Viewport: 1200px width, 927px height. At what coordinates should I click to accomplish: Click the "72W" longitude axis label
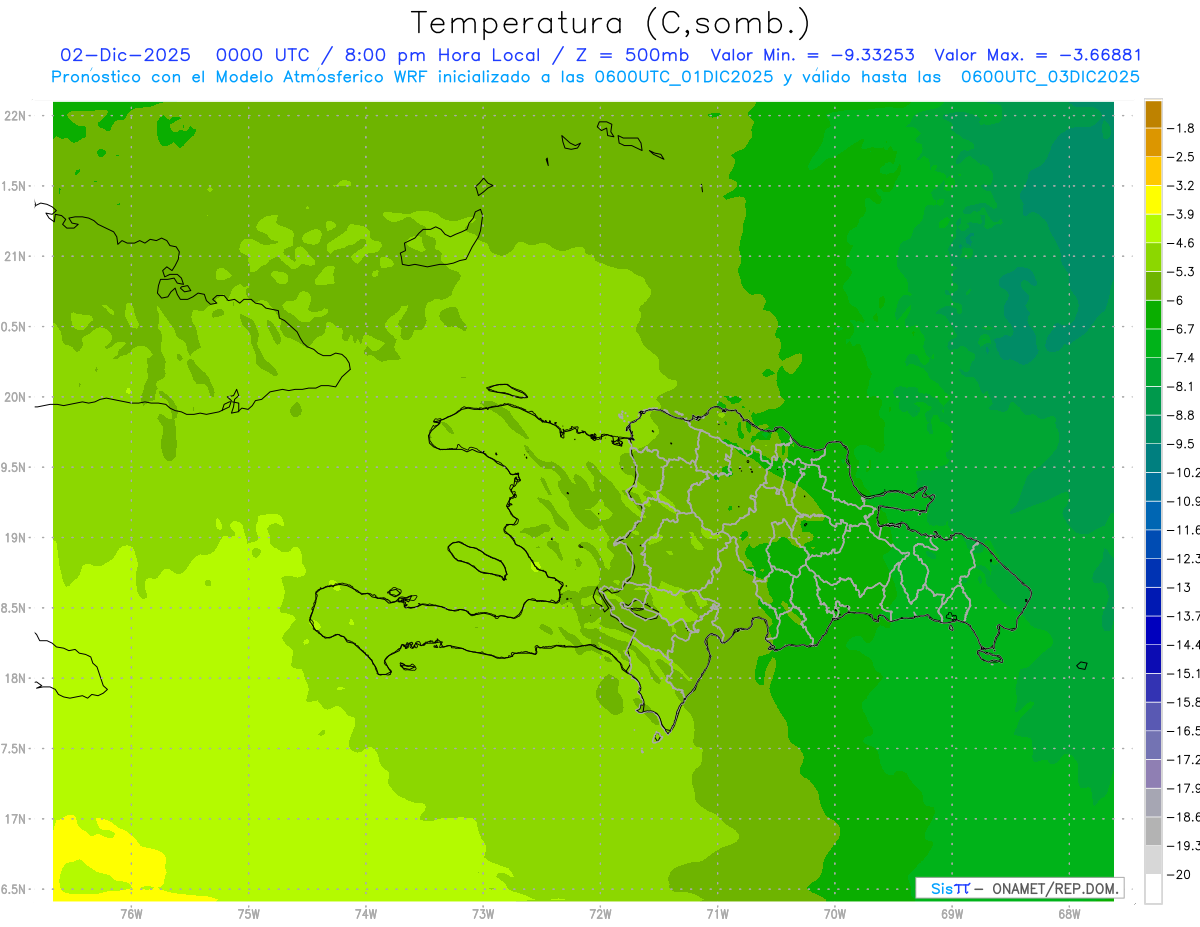coord(600,913)
